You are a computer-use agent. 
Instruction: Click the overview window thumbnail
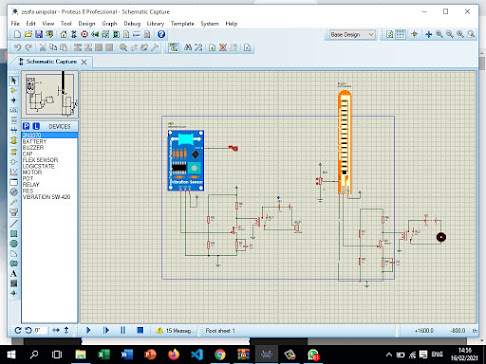50,94
